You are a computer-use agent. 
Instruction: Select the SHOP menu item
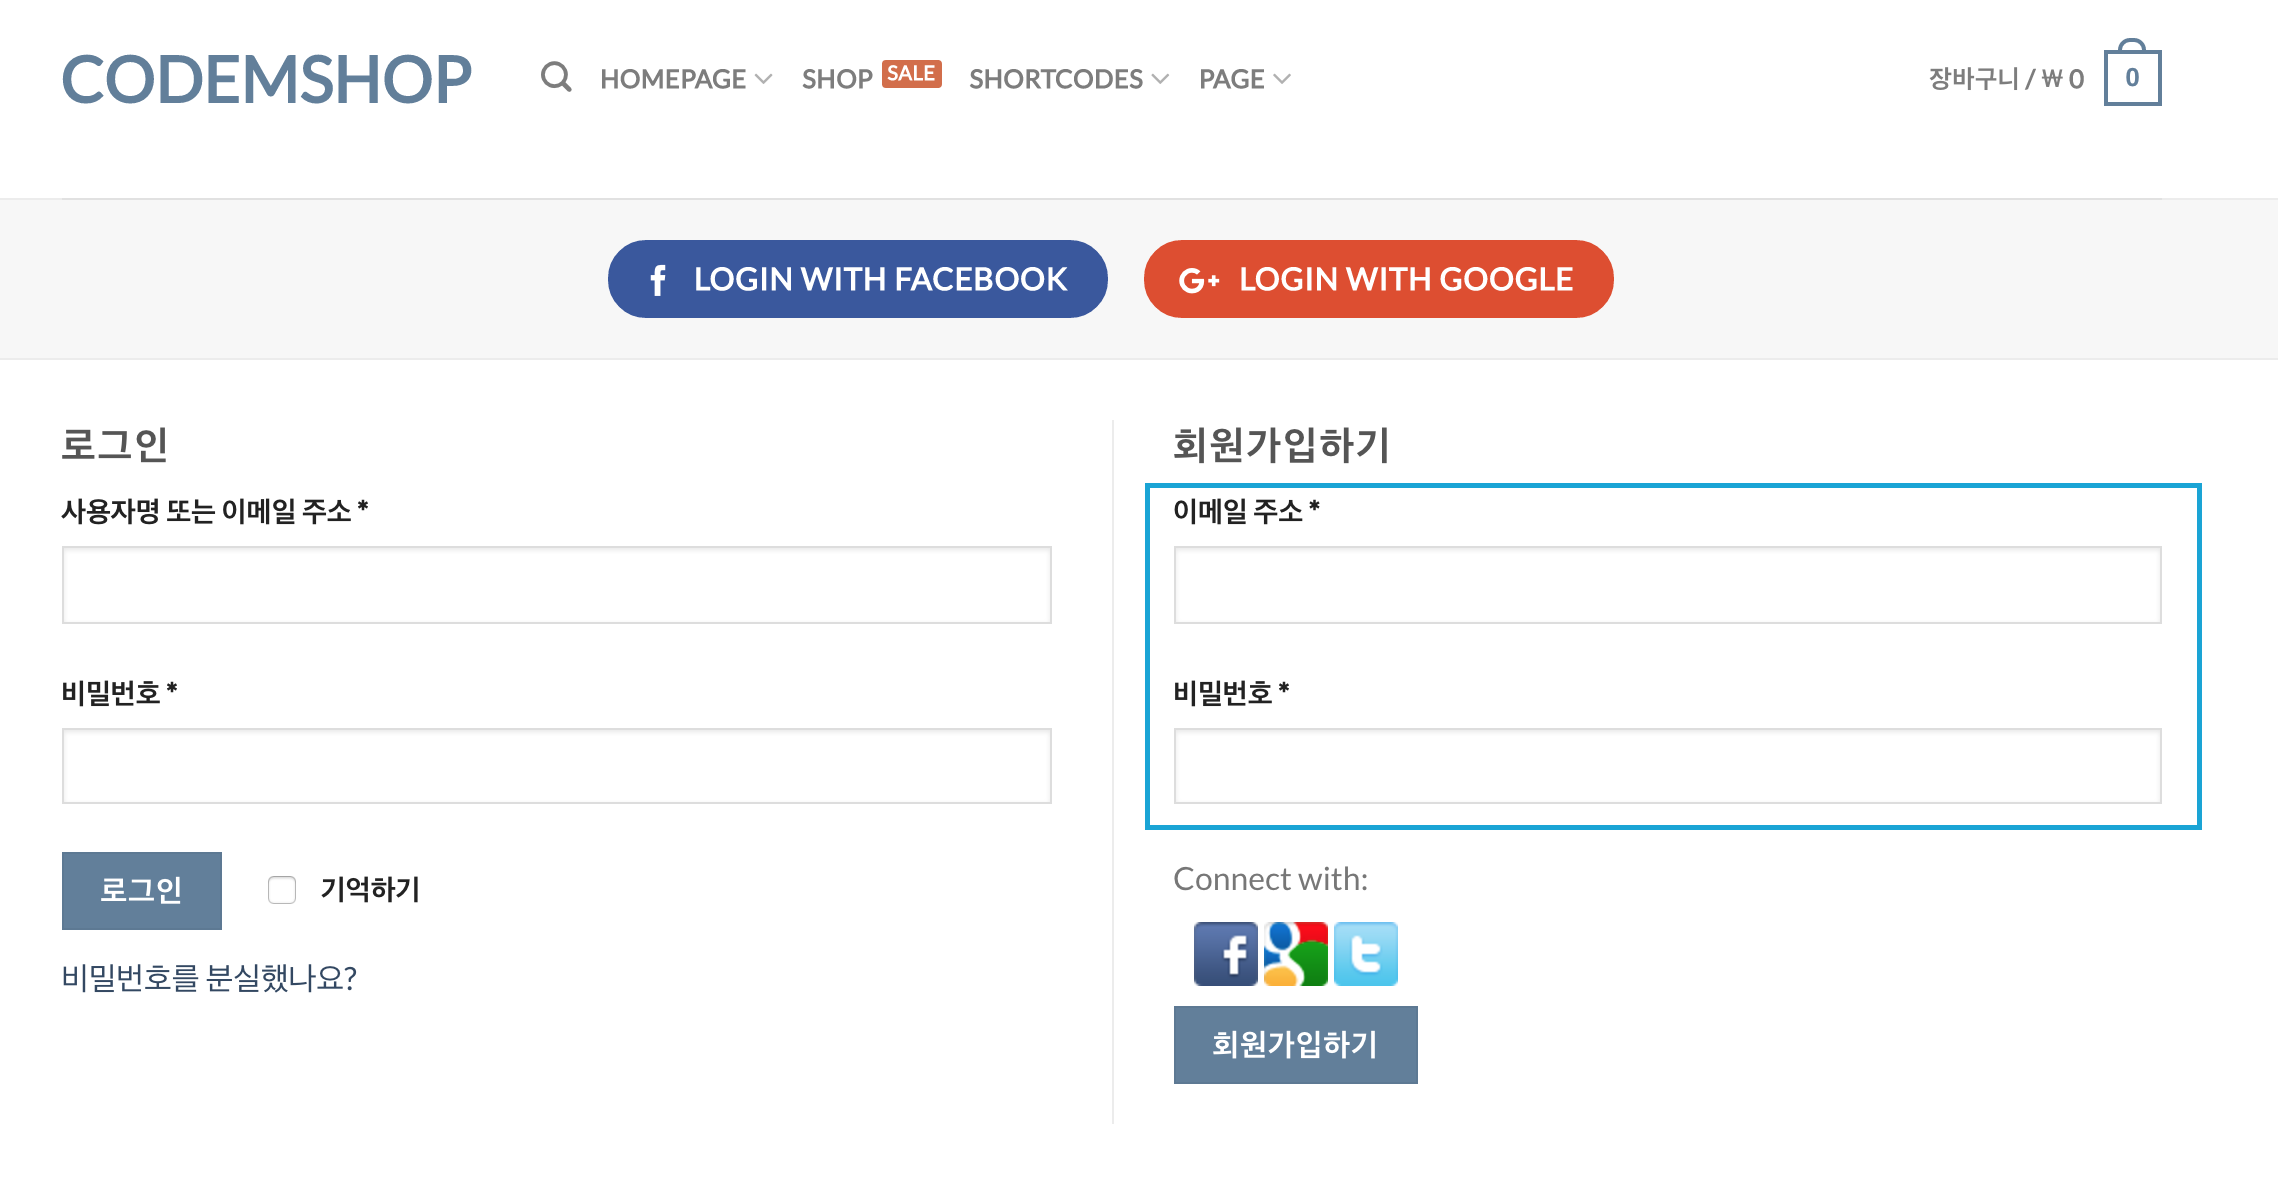(835, 78)
